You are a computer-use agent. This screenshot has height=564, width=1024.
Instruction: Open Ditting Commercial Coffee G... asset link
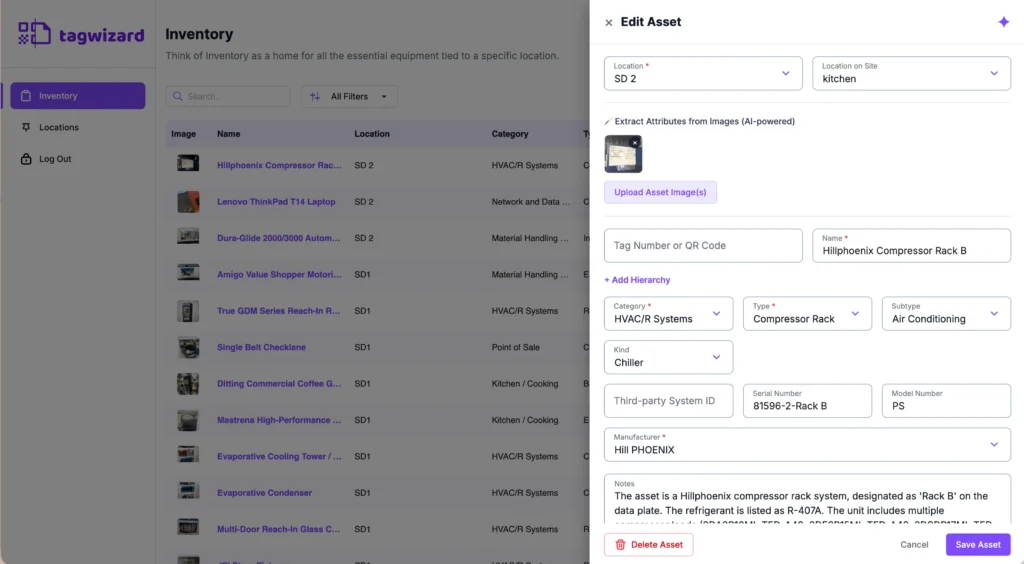click(279, 384)
